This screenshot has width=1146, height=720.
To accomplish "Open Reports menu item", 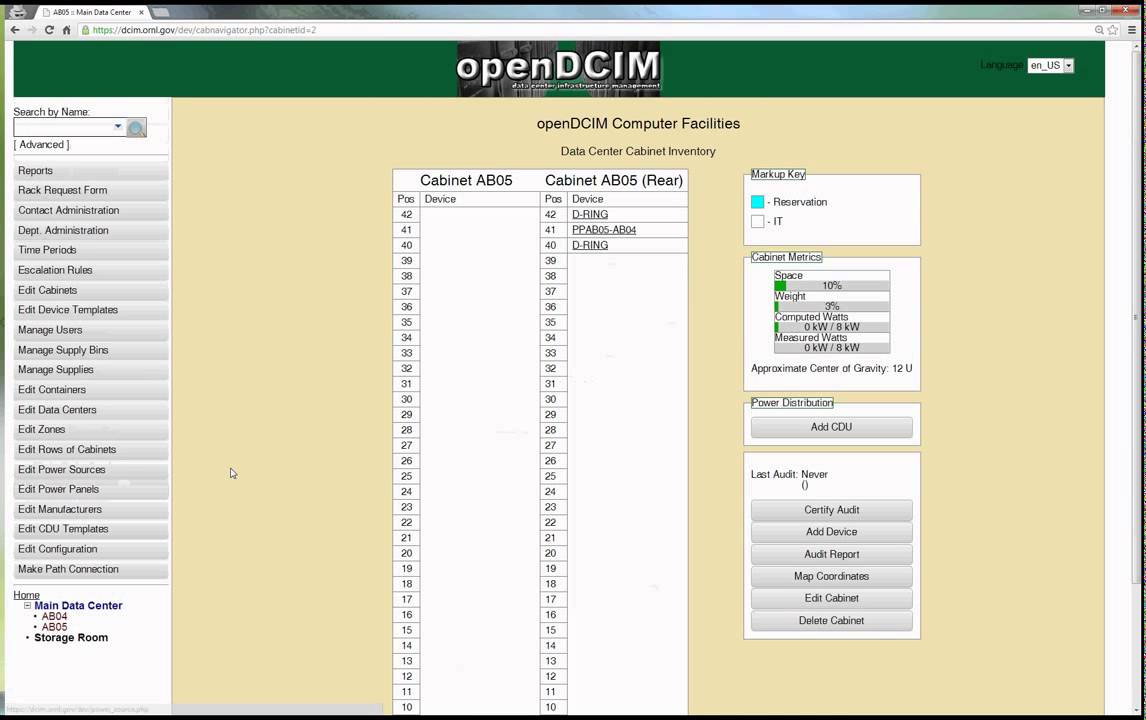I will point(91,170).
